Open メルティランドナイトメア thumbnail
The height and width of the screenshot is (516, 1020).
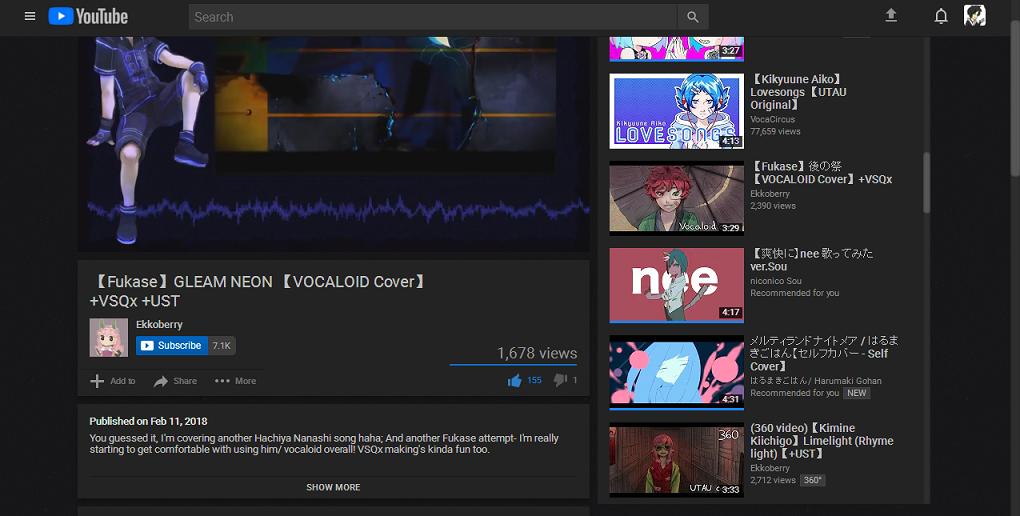pos(677,372)
